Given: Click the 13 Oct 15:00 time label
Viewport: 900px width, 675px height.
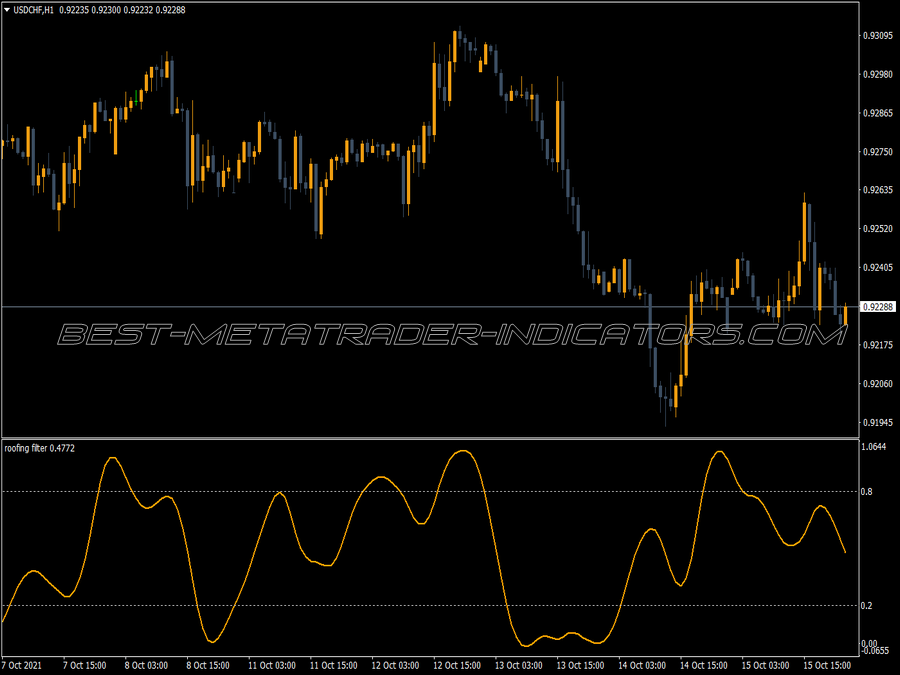Looking at the screenshot, I should (x=580, y=665).
